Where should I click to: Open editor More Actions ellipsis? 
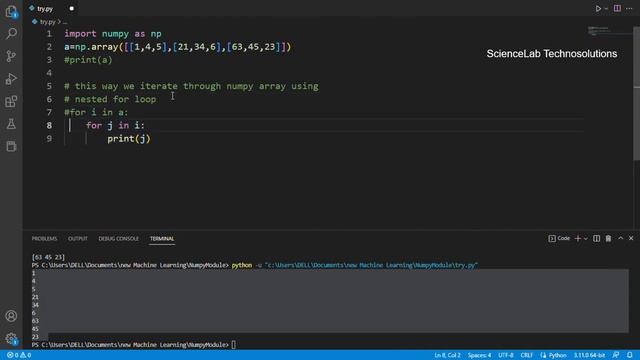pyautogui.click(x=629, y=9)
